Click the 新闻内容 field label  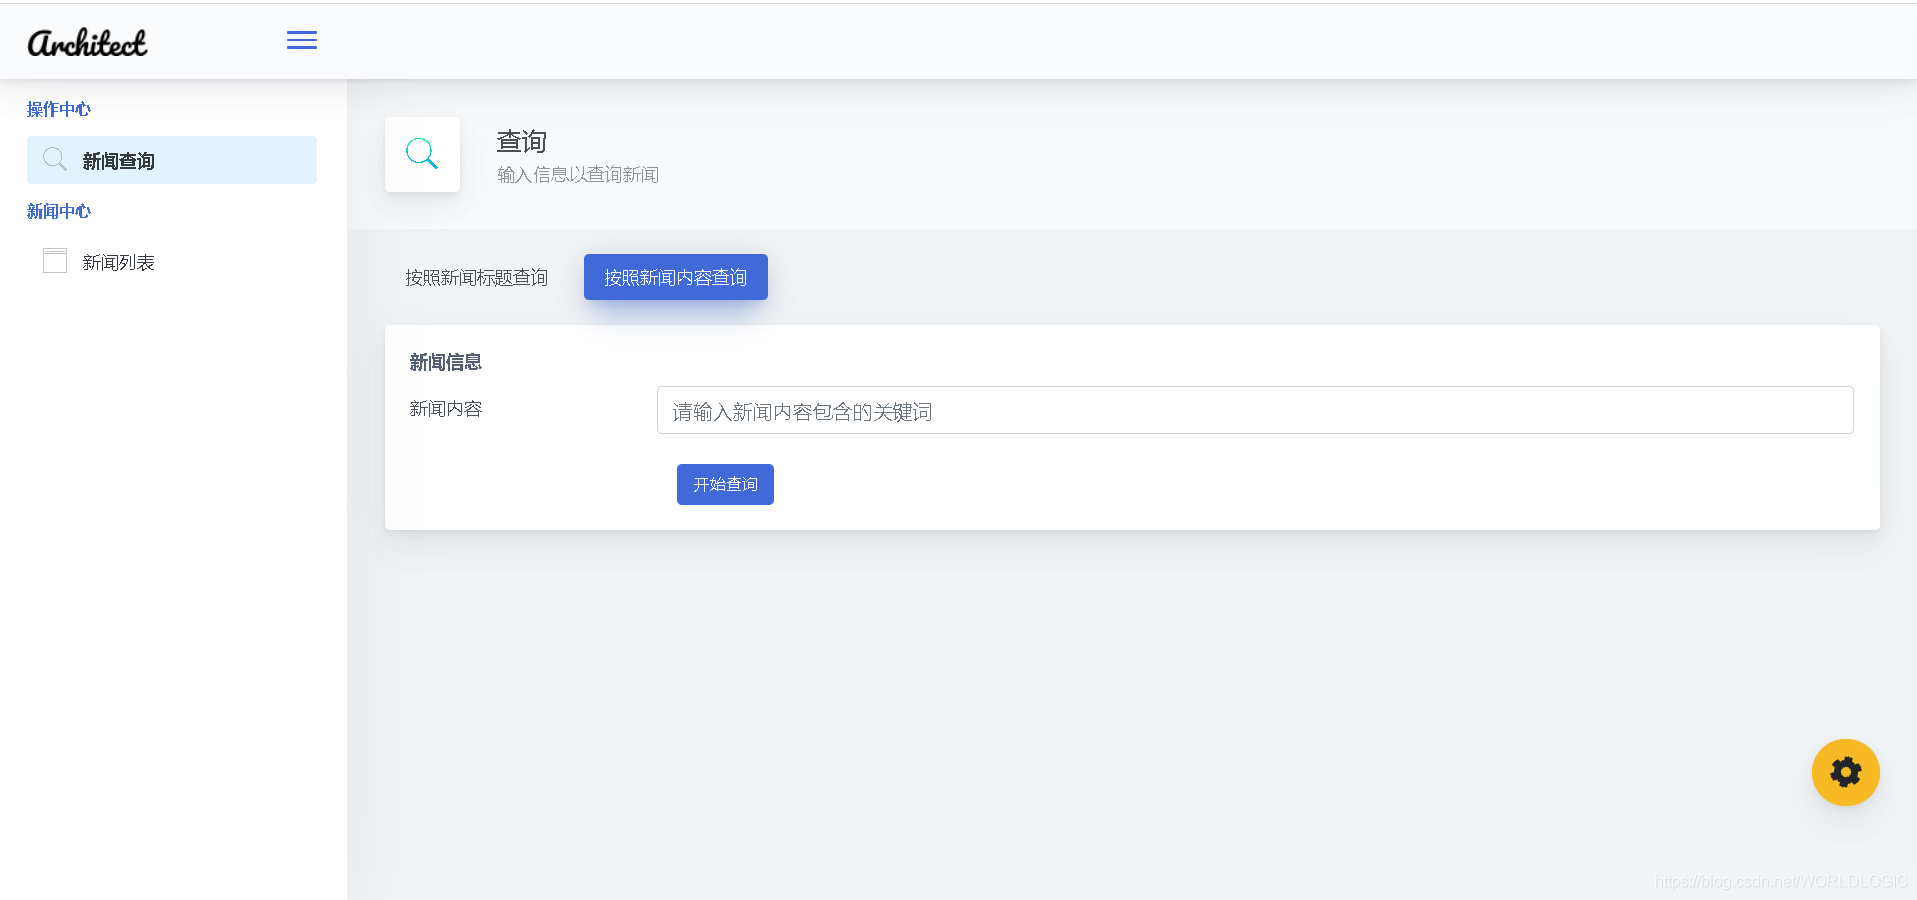(x=445, y=409)
